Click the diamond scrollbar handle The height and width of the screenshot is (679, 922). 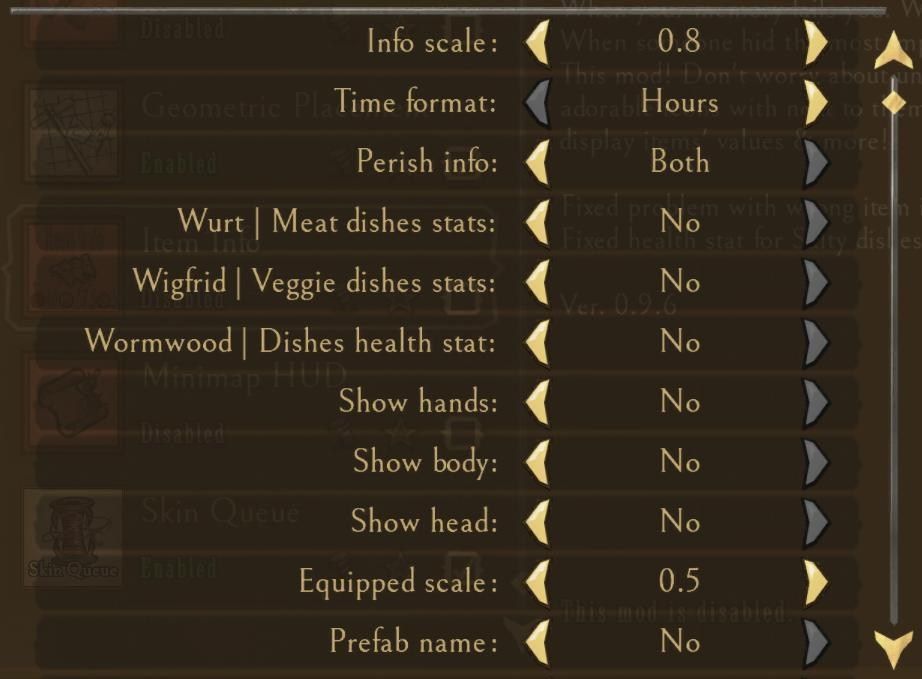tap(895, 102)
